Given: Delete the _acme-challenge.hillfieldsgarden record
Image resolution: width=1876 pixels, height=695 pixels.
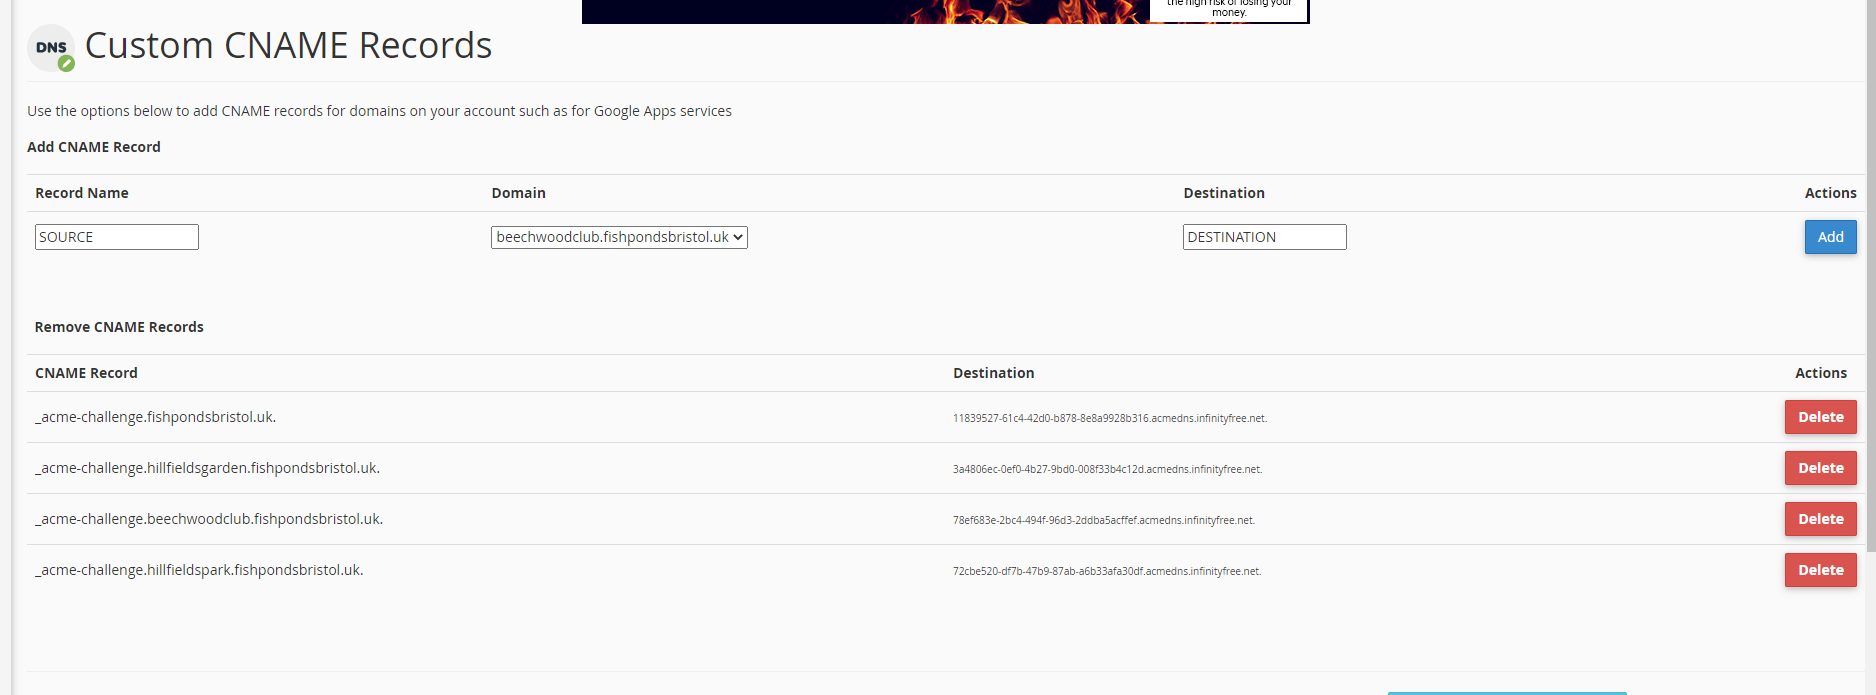Looking at the screenshot, I should (x=1820, y=468).
